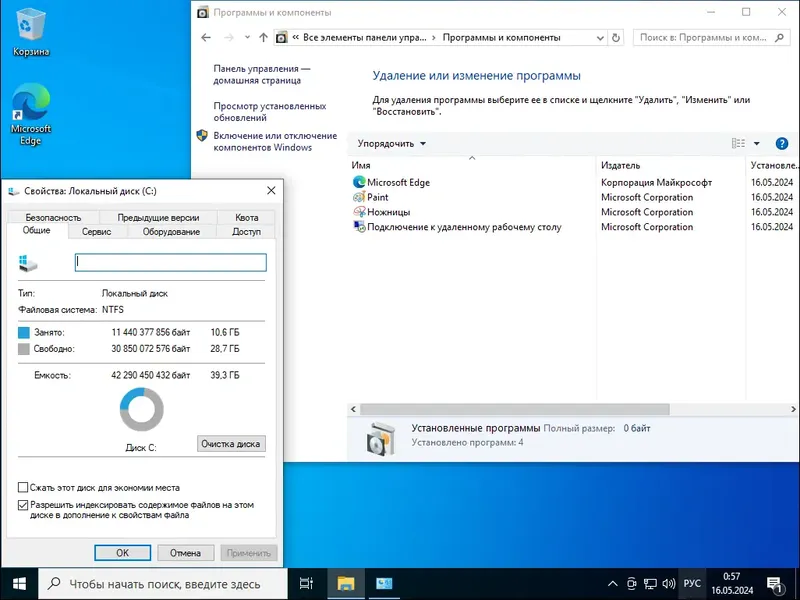800x600 pixels.
Task: Open the Упорядочить dropdown menu
Action: [392, 142]
